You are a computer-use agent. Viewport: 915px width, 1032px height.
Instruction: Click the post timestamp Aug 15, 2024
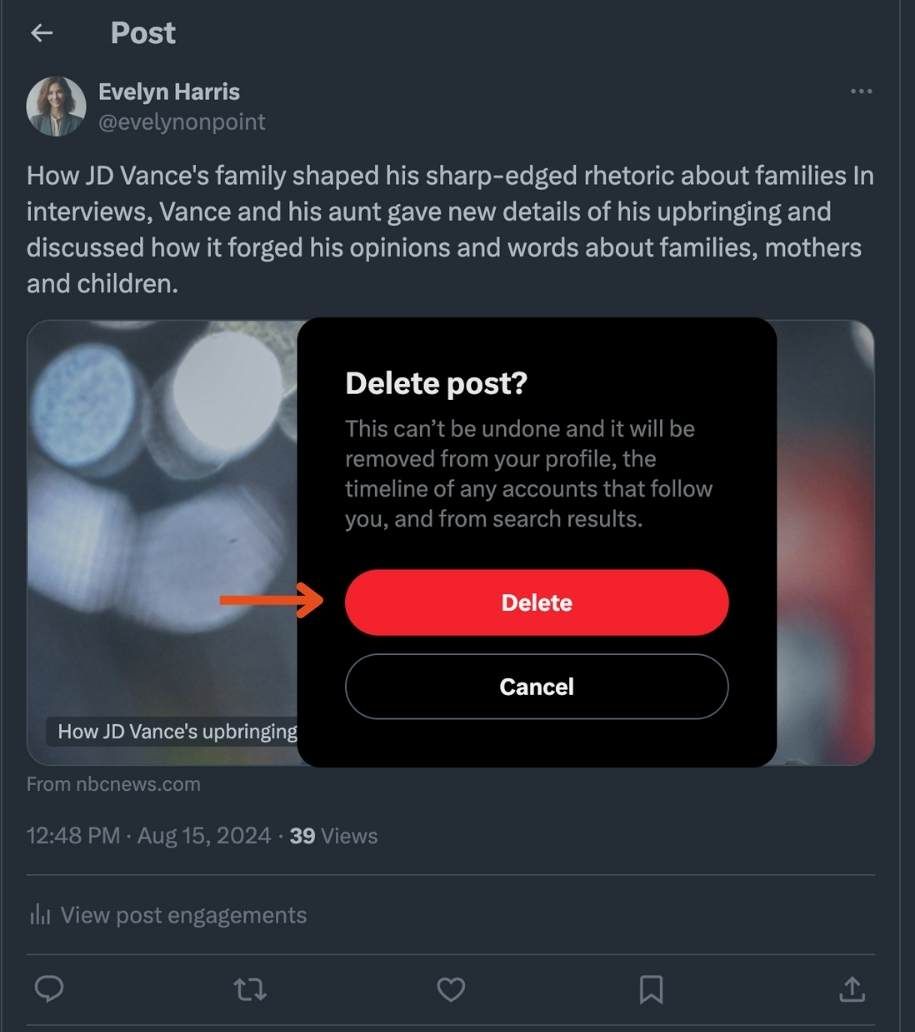tap(205, 835)
